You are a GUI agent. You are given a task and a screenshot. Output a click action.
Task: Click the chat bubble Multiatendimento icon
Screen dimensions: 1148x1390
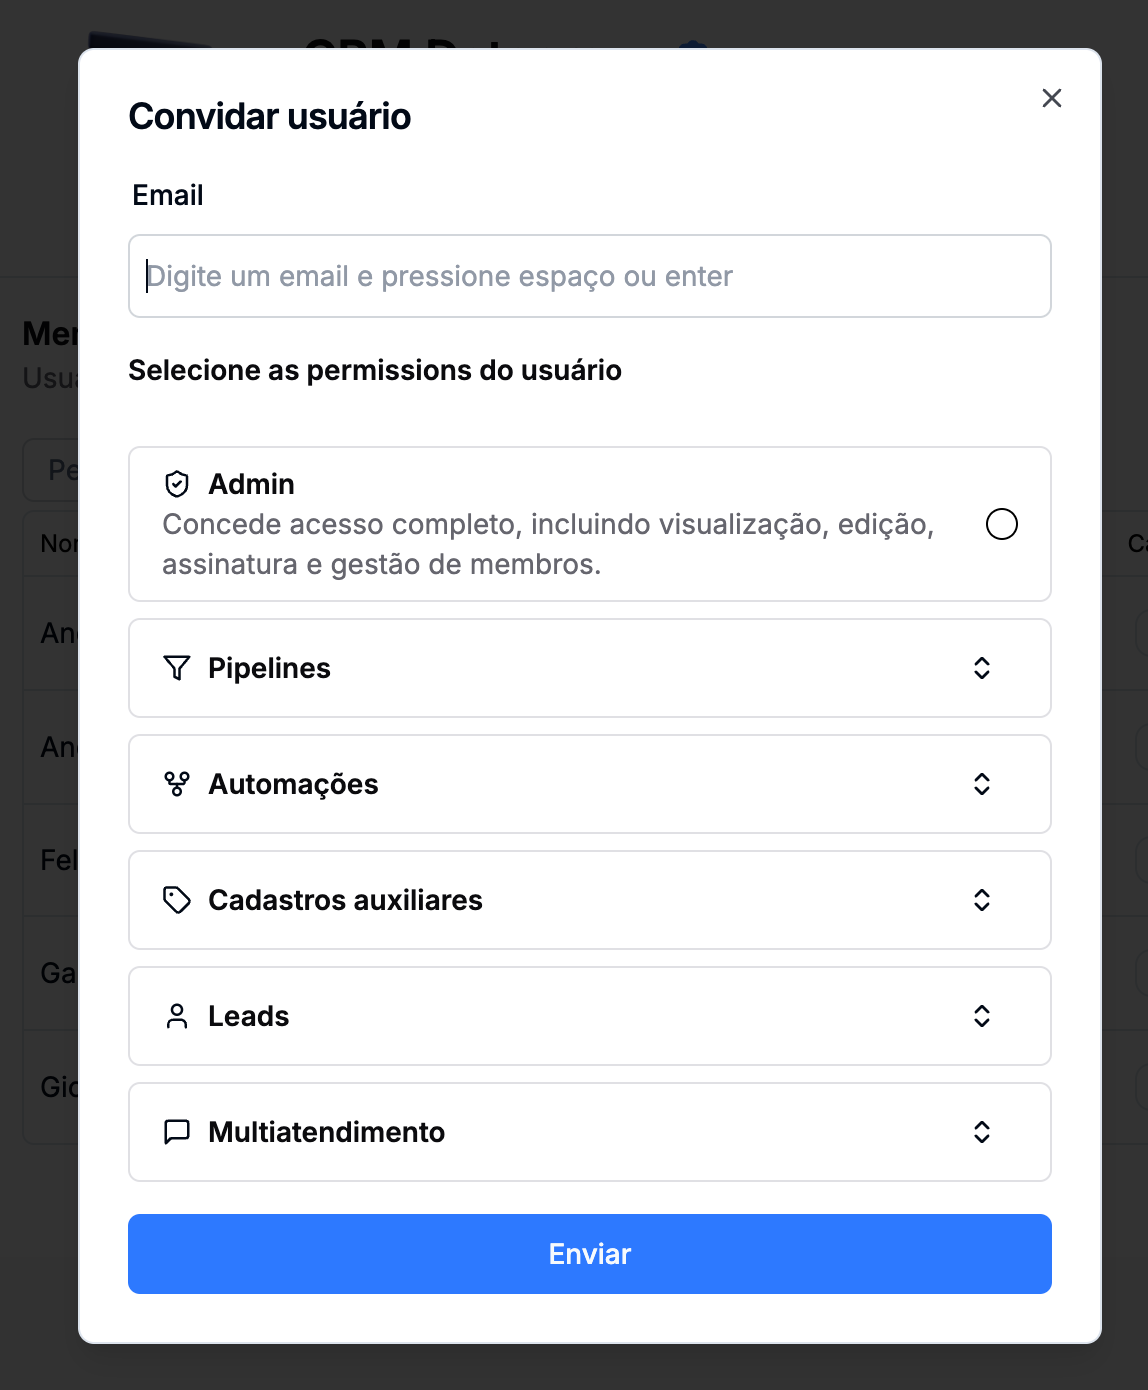click(177, 1132)
